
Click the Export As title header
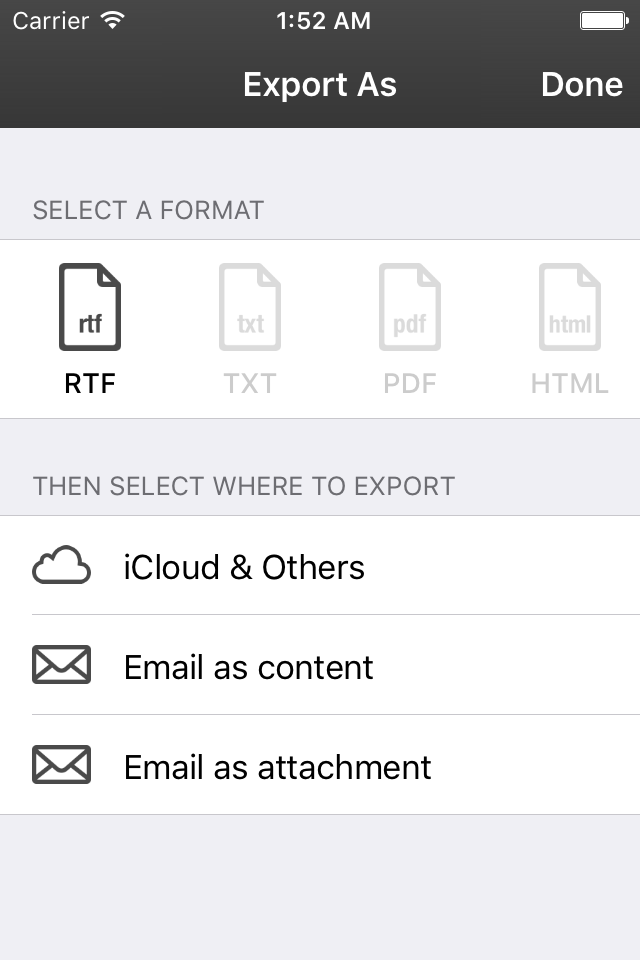tap(319, 85)
